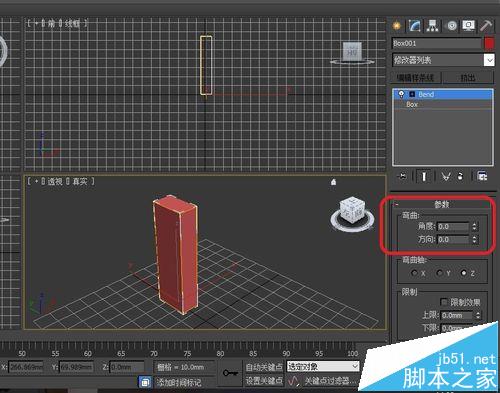The image size is (500, 393).
Task: Select the red box in perspective viewport
Action: click(x=175, y=255)
